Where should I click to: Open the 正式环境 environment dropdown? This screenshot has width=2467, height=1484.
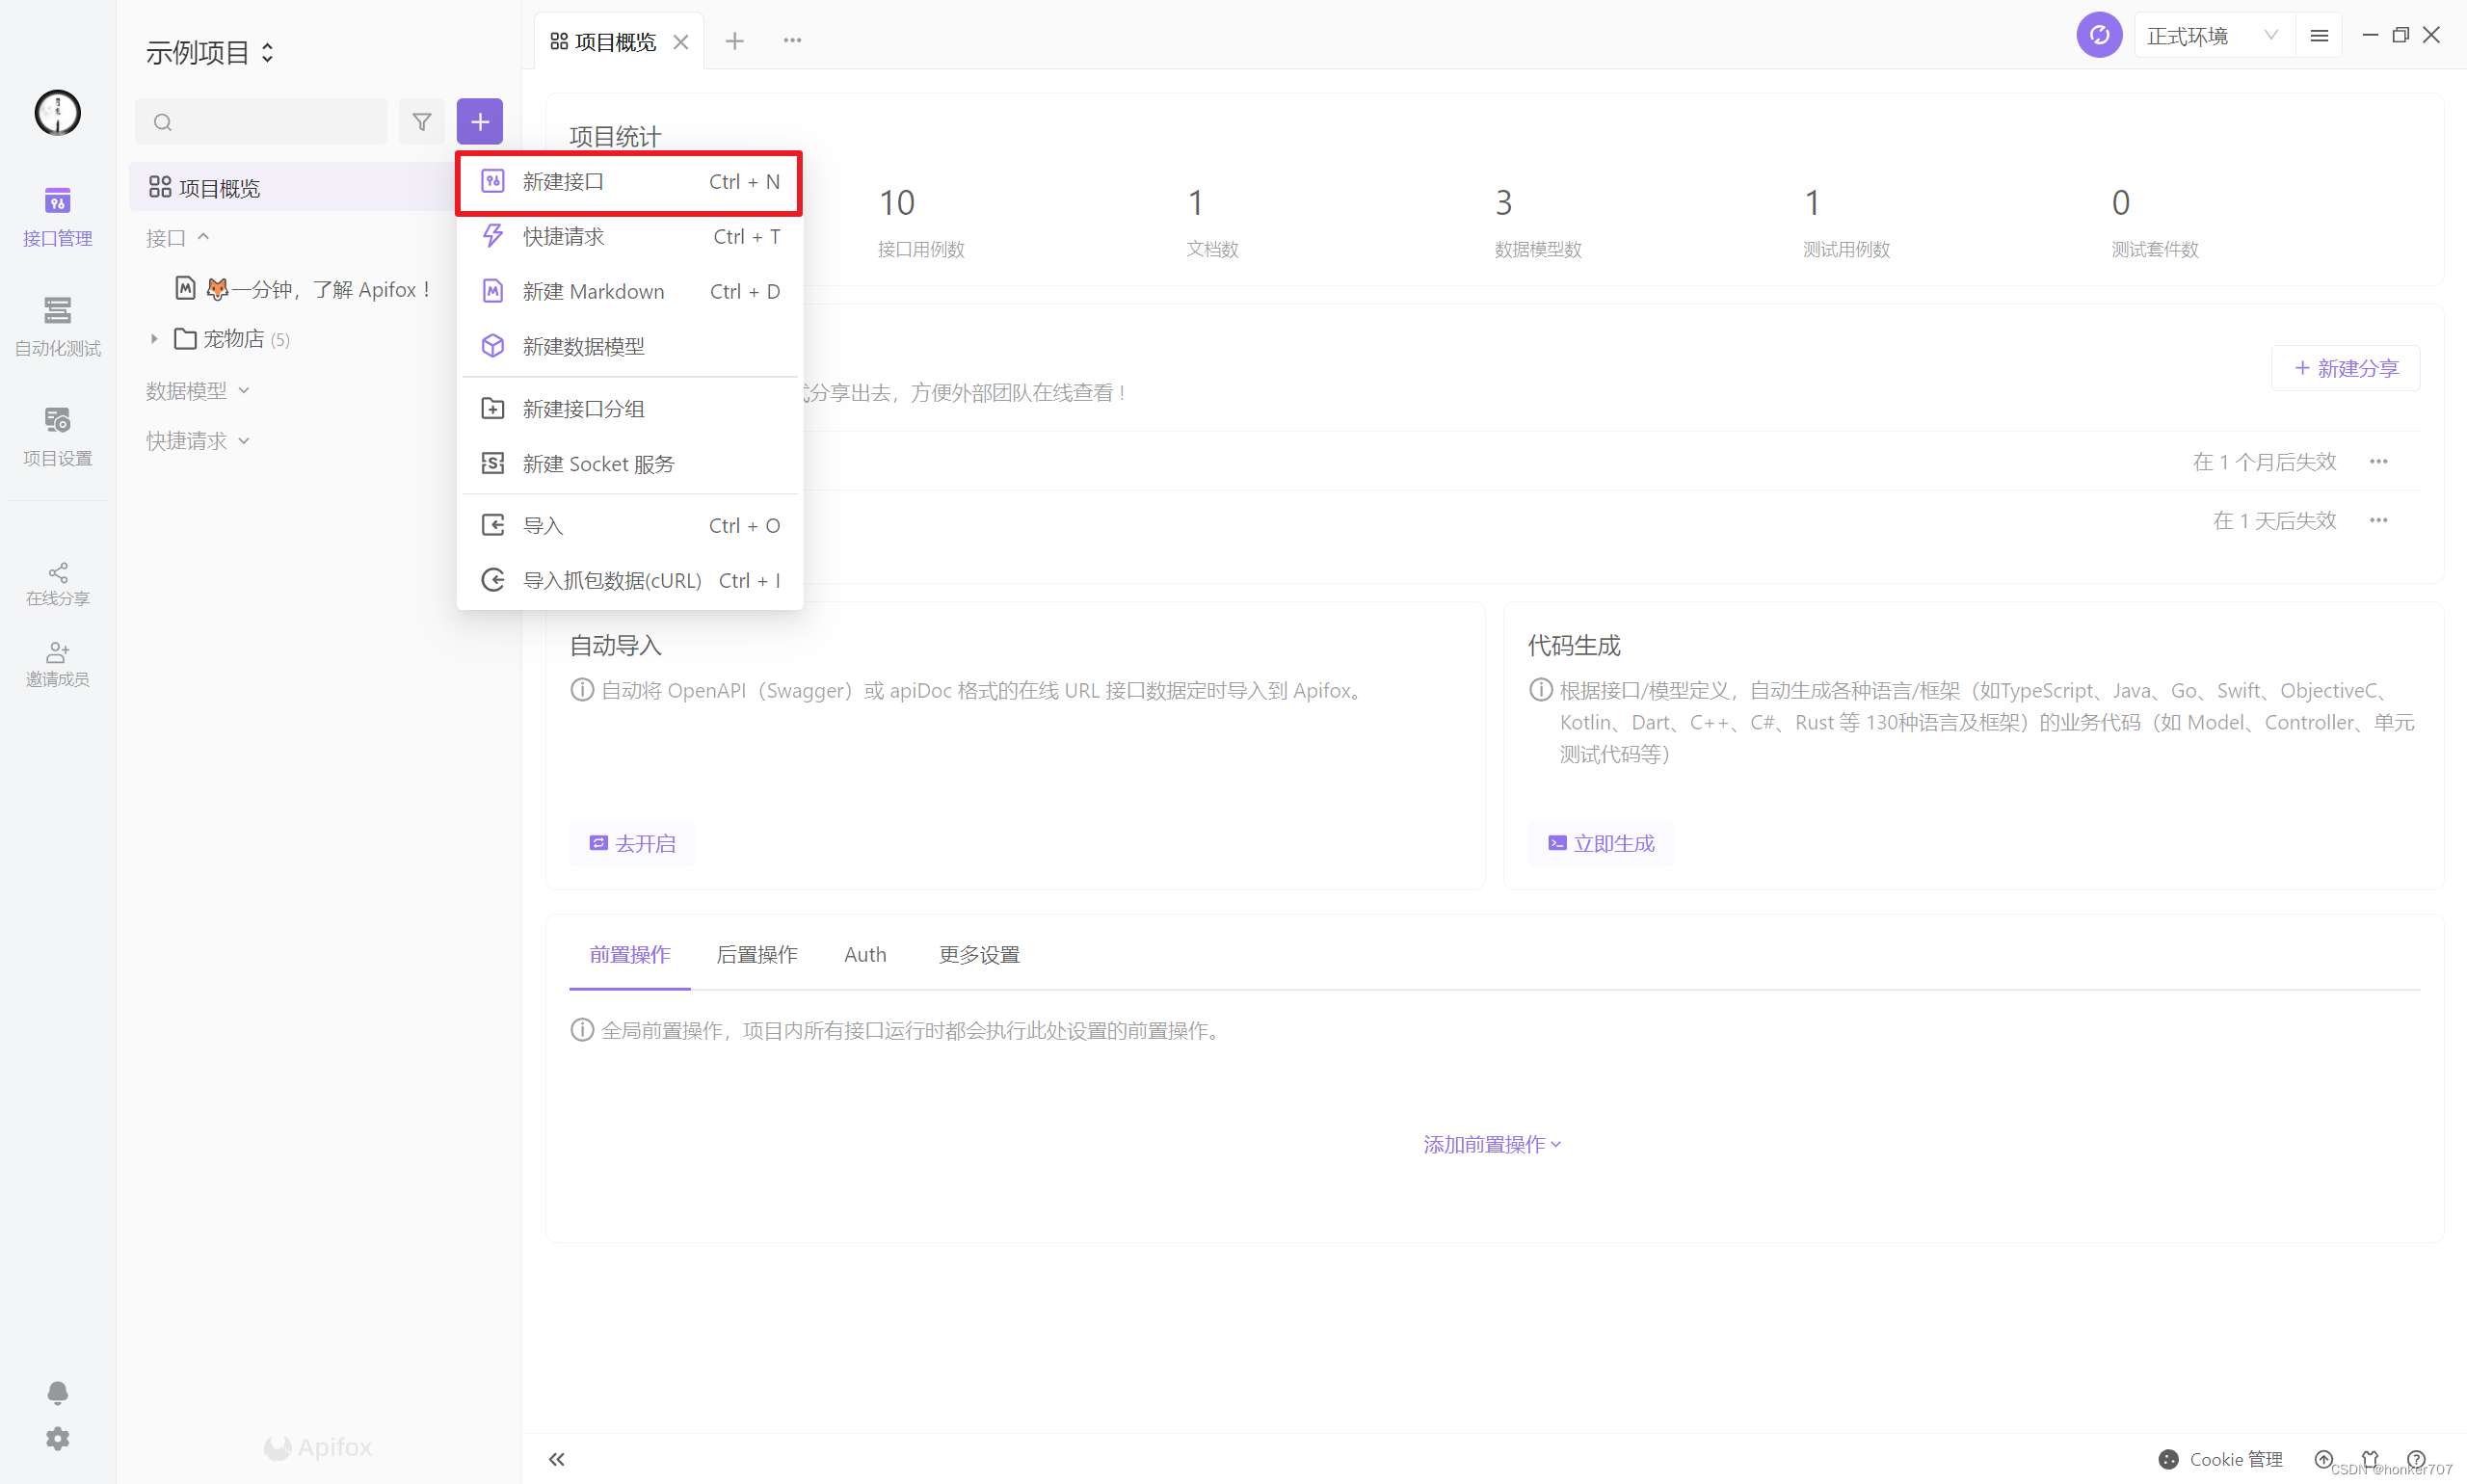pos(2212,36)
